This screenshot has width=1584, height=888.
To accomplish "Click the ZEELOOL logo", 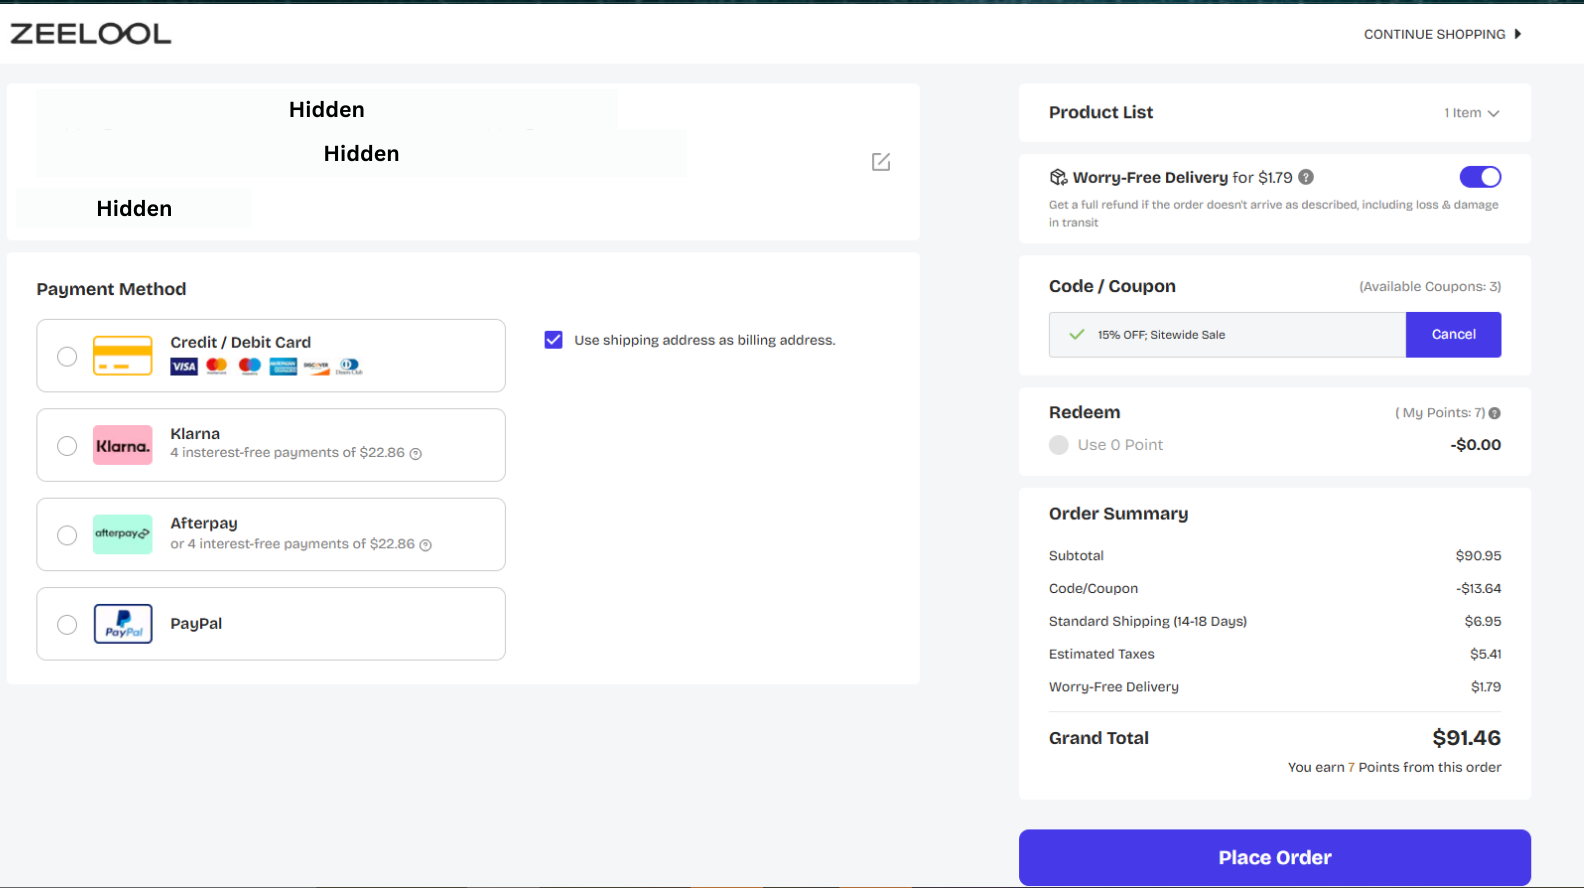I will click(91, 34).
